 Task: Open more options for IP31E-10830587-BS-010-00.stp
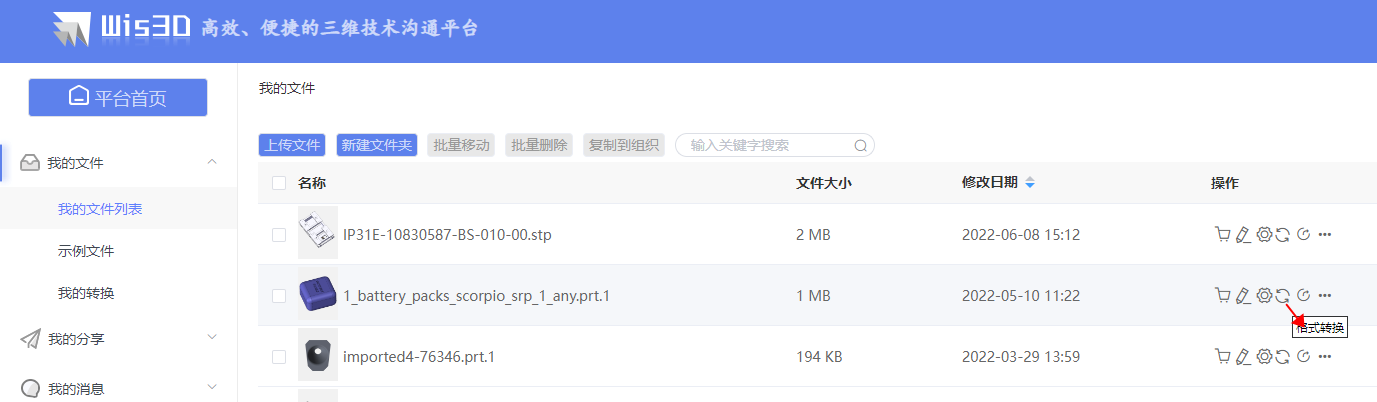(1325, 235)
